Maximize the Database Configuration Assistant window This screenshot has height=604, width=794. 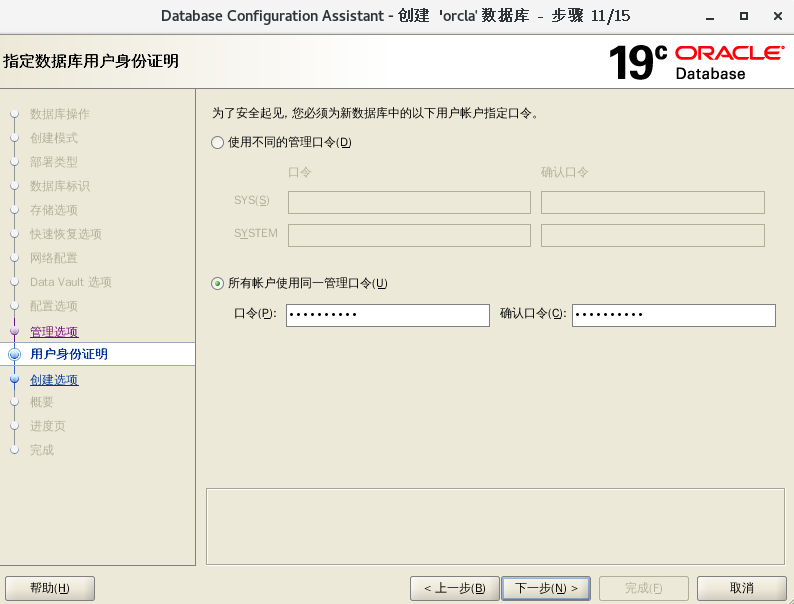(x=744, y=16)
